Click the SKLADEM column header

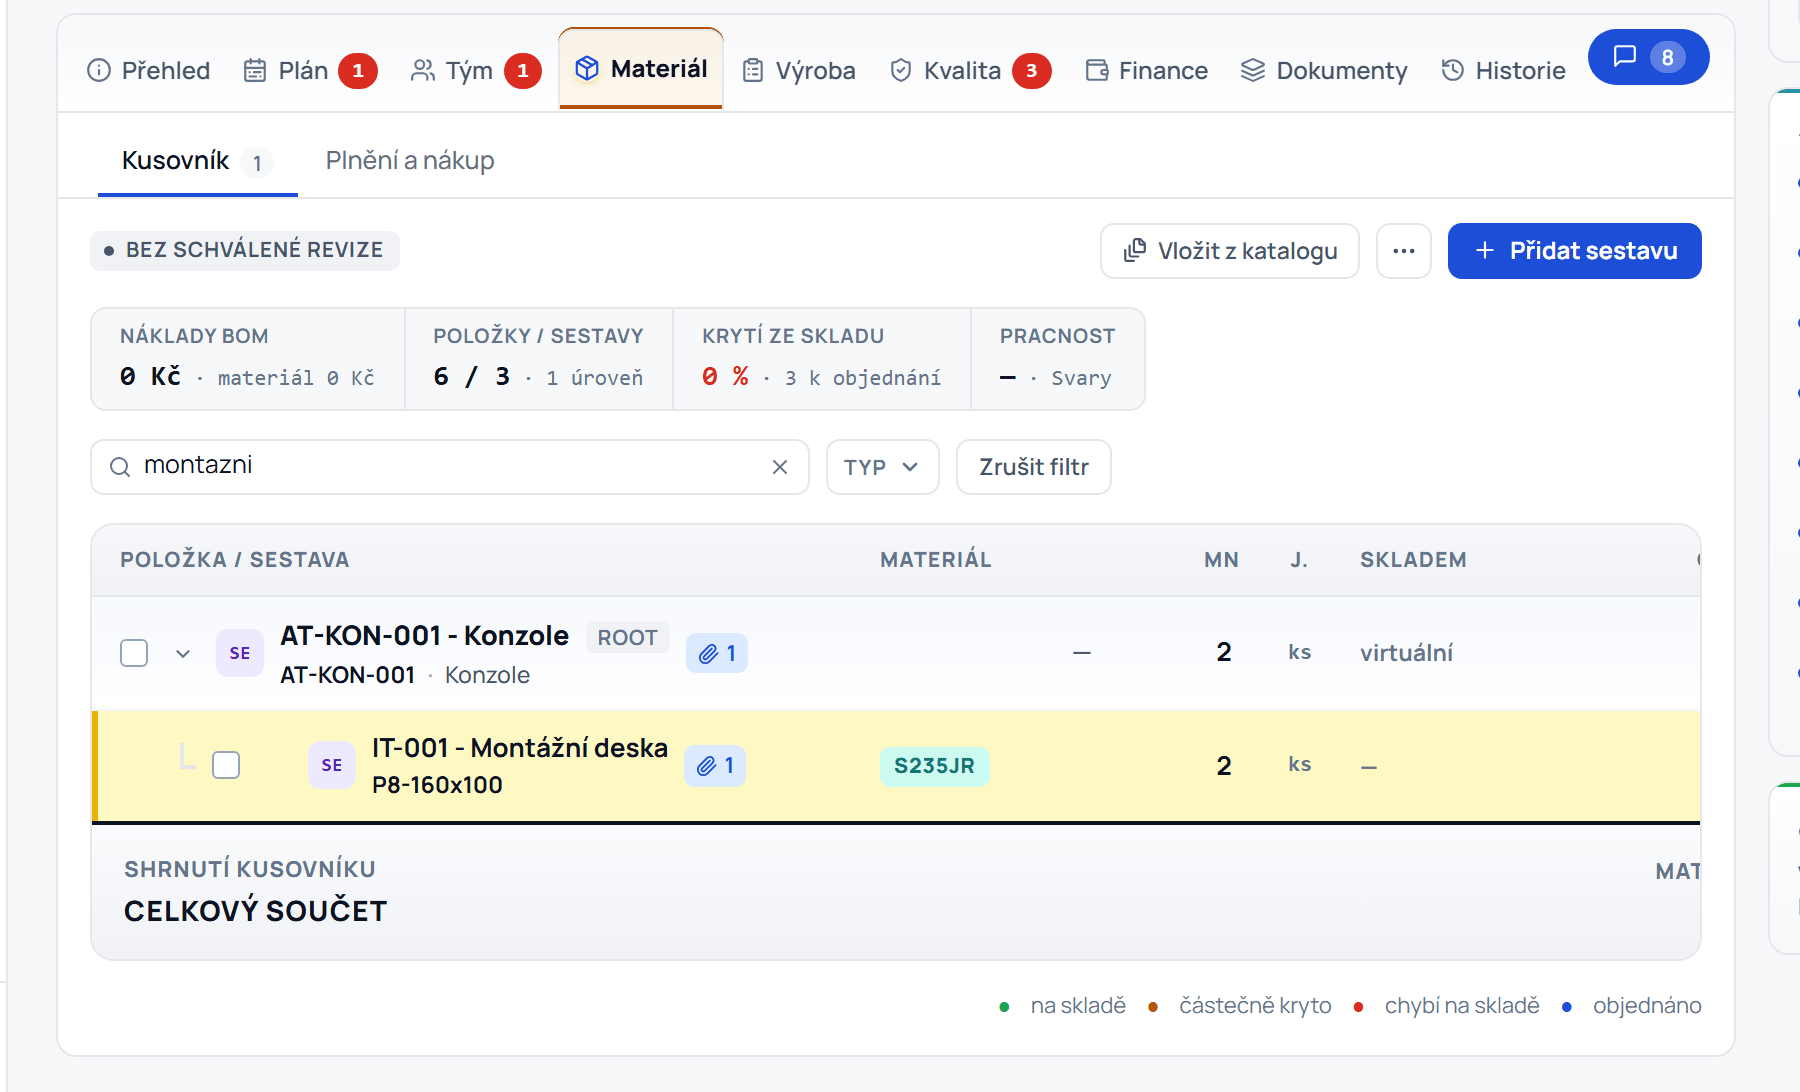pos(1413,560)
